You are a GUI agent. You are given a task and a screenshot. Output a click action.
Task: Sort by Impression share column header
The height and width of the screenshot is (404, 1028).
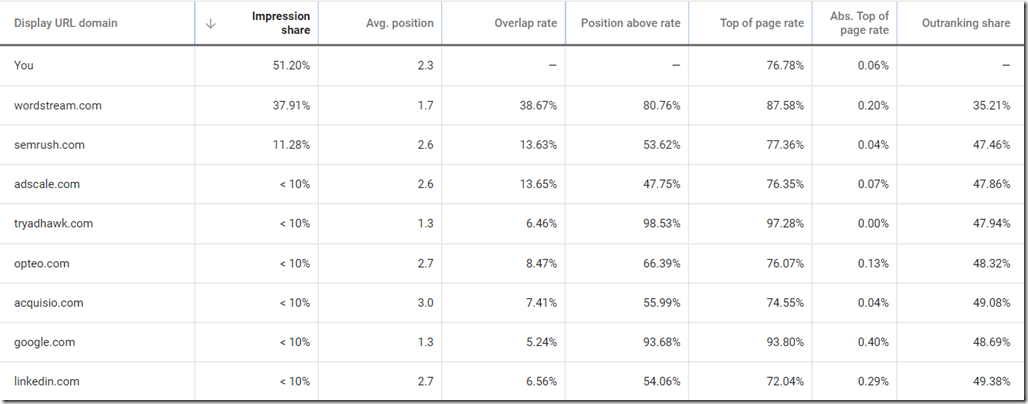pos(281,24)
